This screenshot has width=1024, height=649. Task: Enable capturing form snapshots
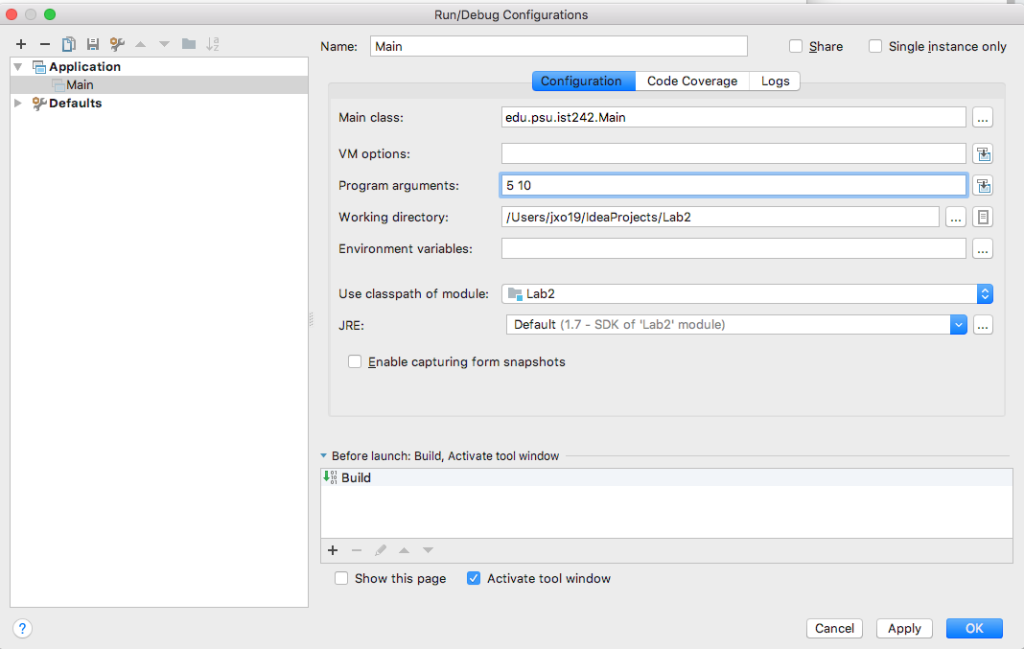coord(355,362)
